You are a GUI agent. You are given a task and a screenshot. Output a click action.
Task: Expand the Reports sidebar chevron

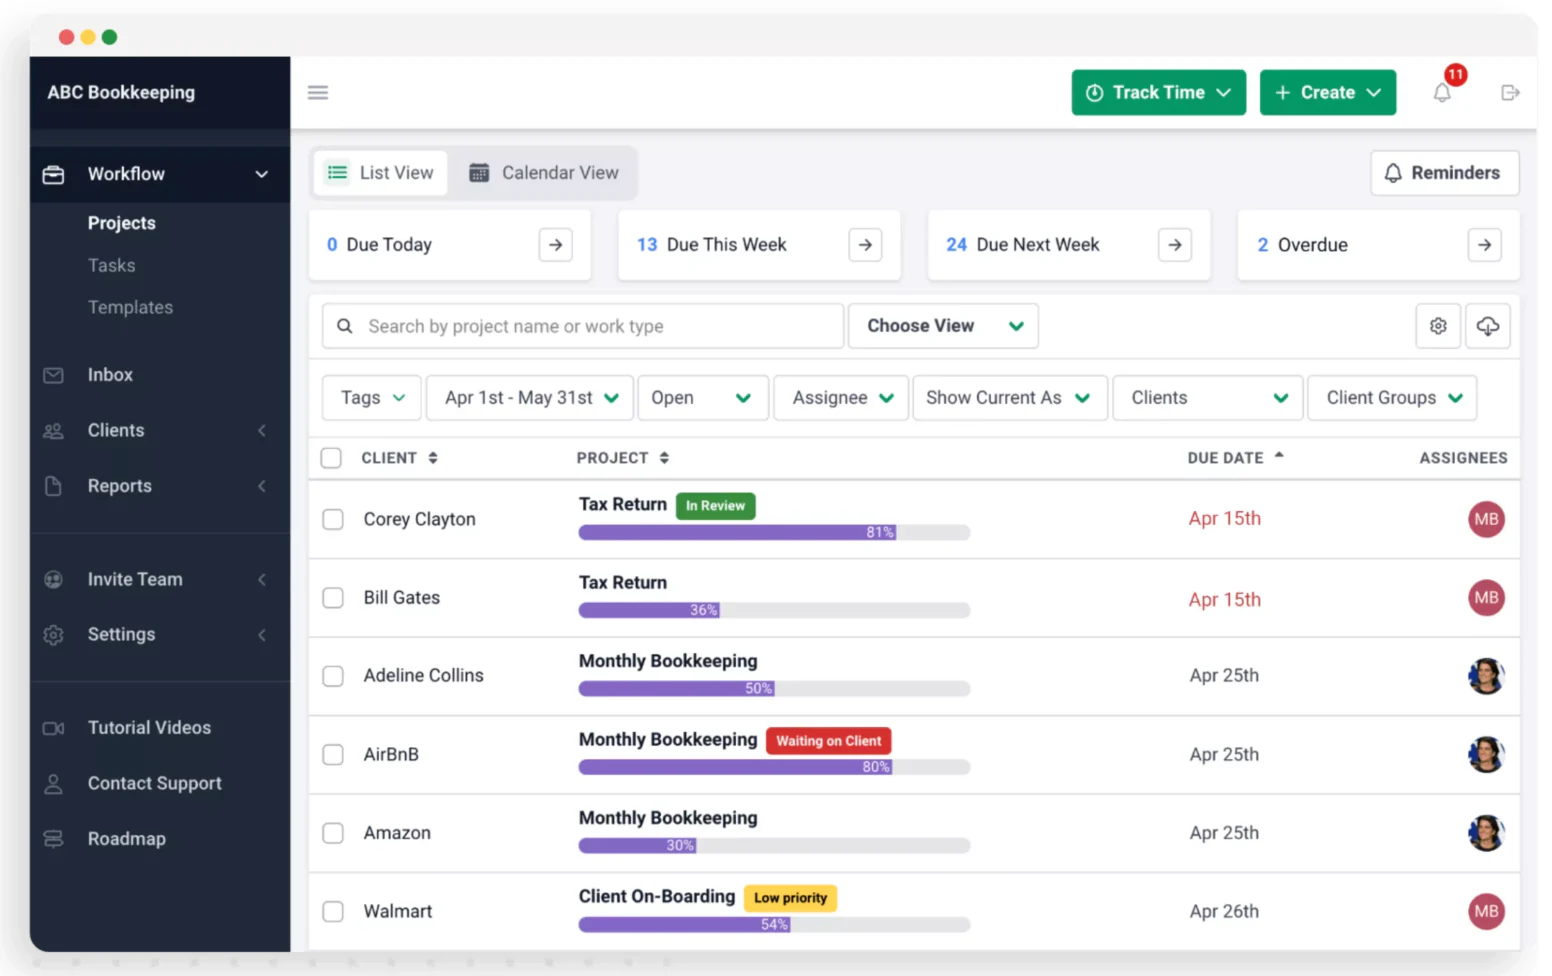pyautogui.click(x=262, y=486)
